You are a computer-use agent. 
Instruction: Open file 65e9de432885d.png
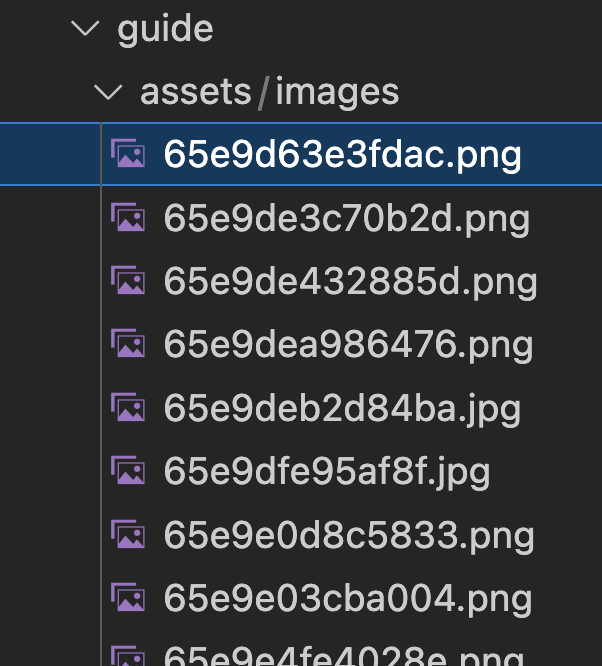[x=350, y=282]
